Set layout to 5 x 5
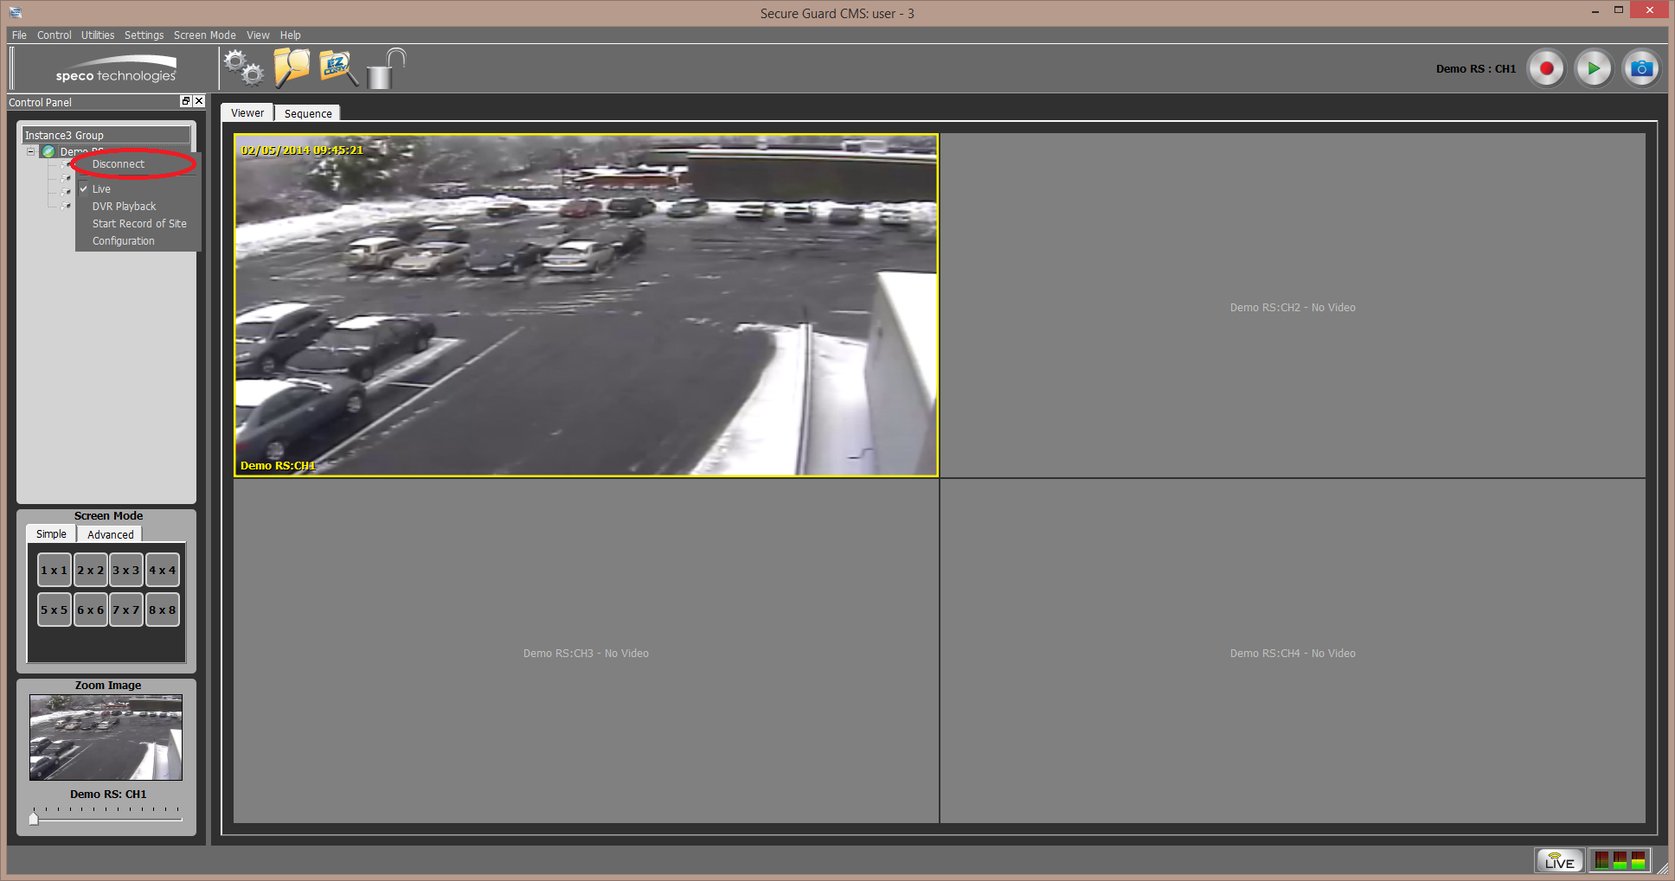 54,610
